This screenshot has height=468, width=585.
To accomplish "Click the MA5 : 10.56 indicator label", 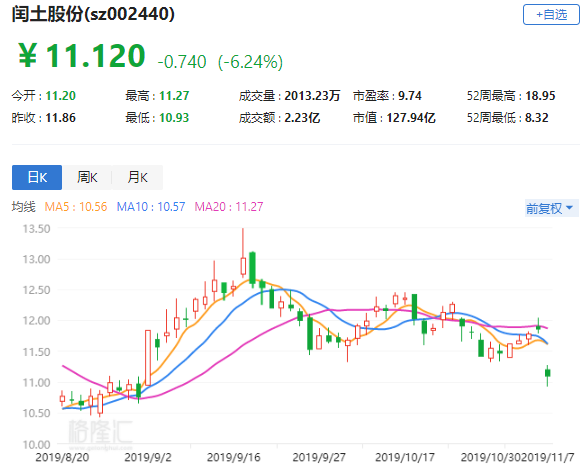I will (76, 206).
